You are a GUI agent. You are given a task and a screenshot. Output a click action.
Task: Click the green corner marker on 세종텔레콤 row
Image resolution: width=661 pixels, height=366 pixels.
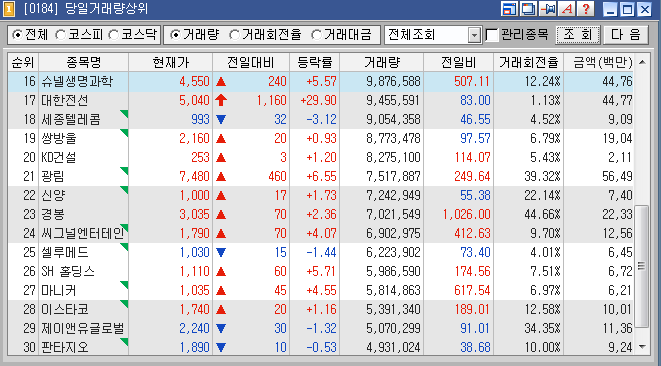coord(124,114)
